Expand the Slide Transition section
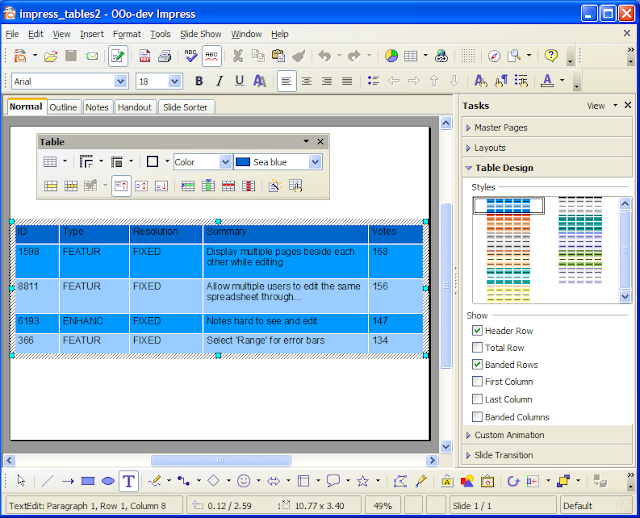 click(x=547, y=455)
